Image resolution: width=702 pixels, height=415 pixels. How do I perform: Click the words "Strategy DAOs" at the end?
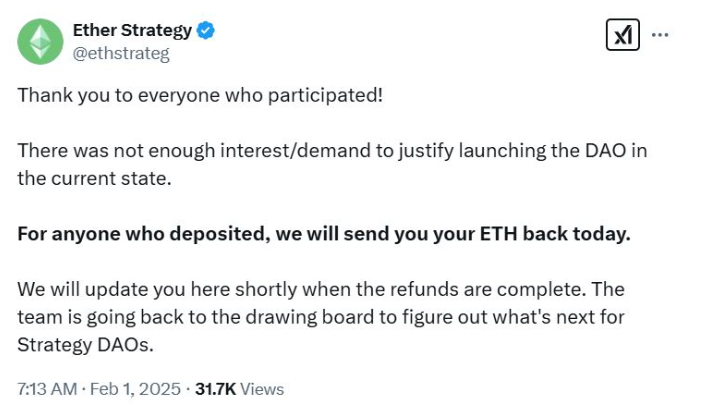[x=85, y=345]
